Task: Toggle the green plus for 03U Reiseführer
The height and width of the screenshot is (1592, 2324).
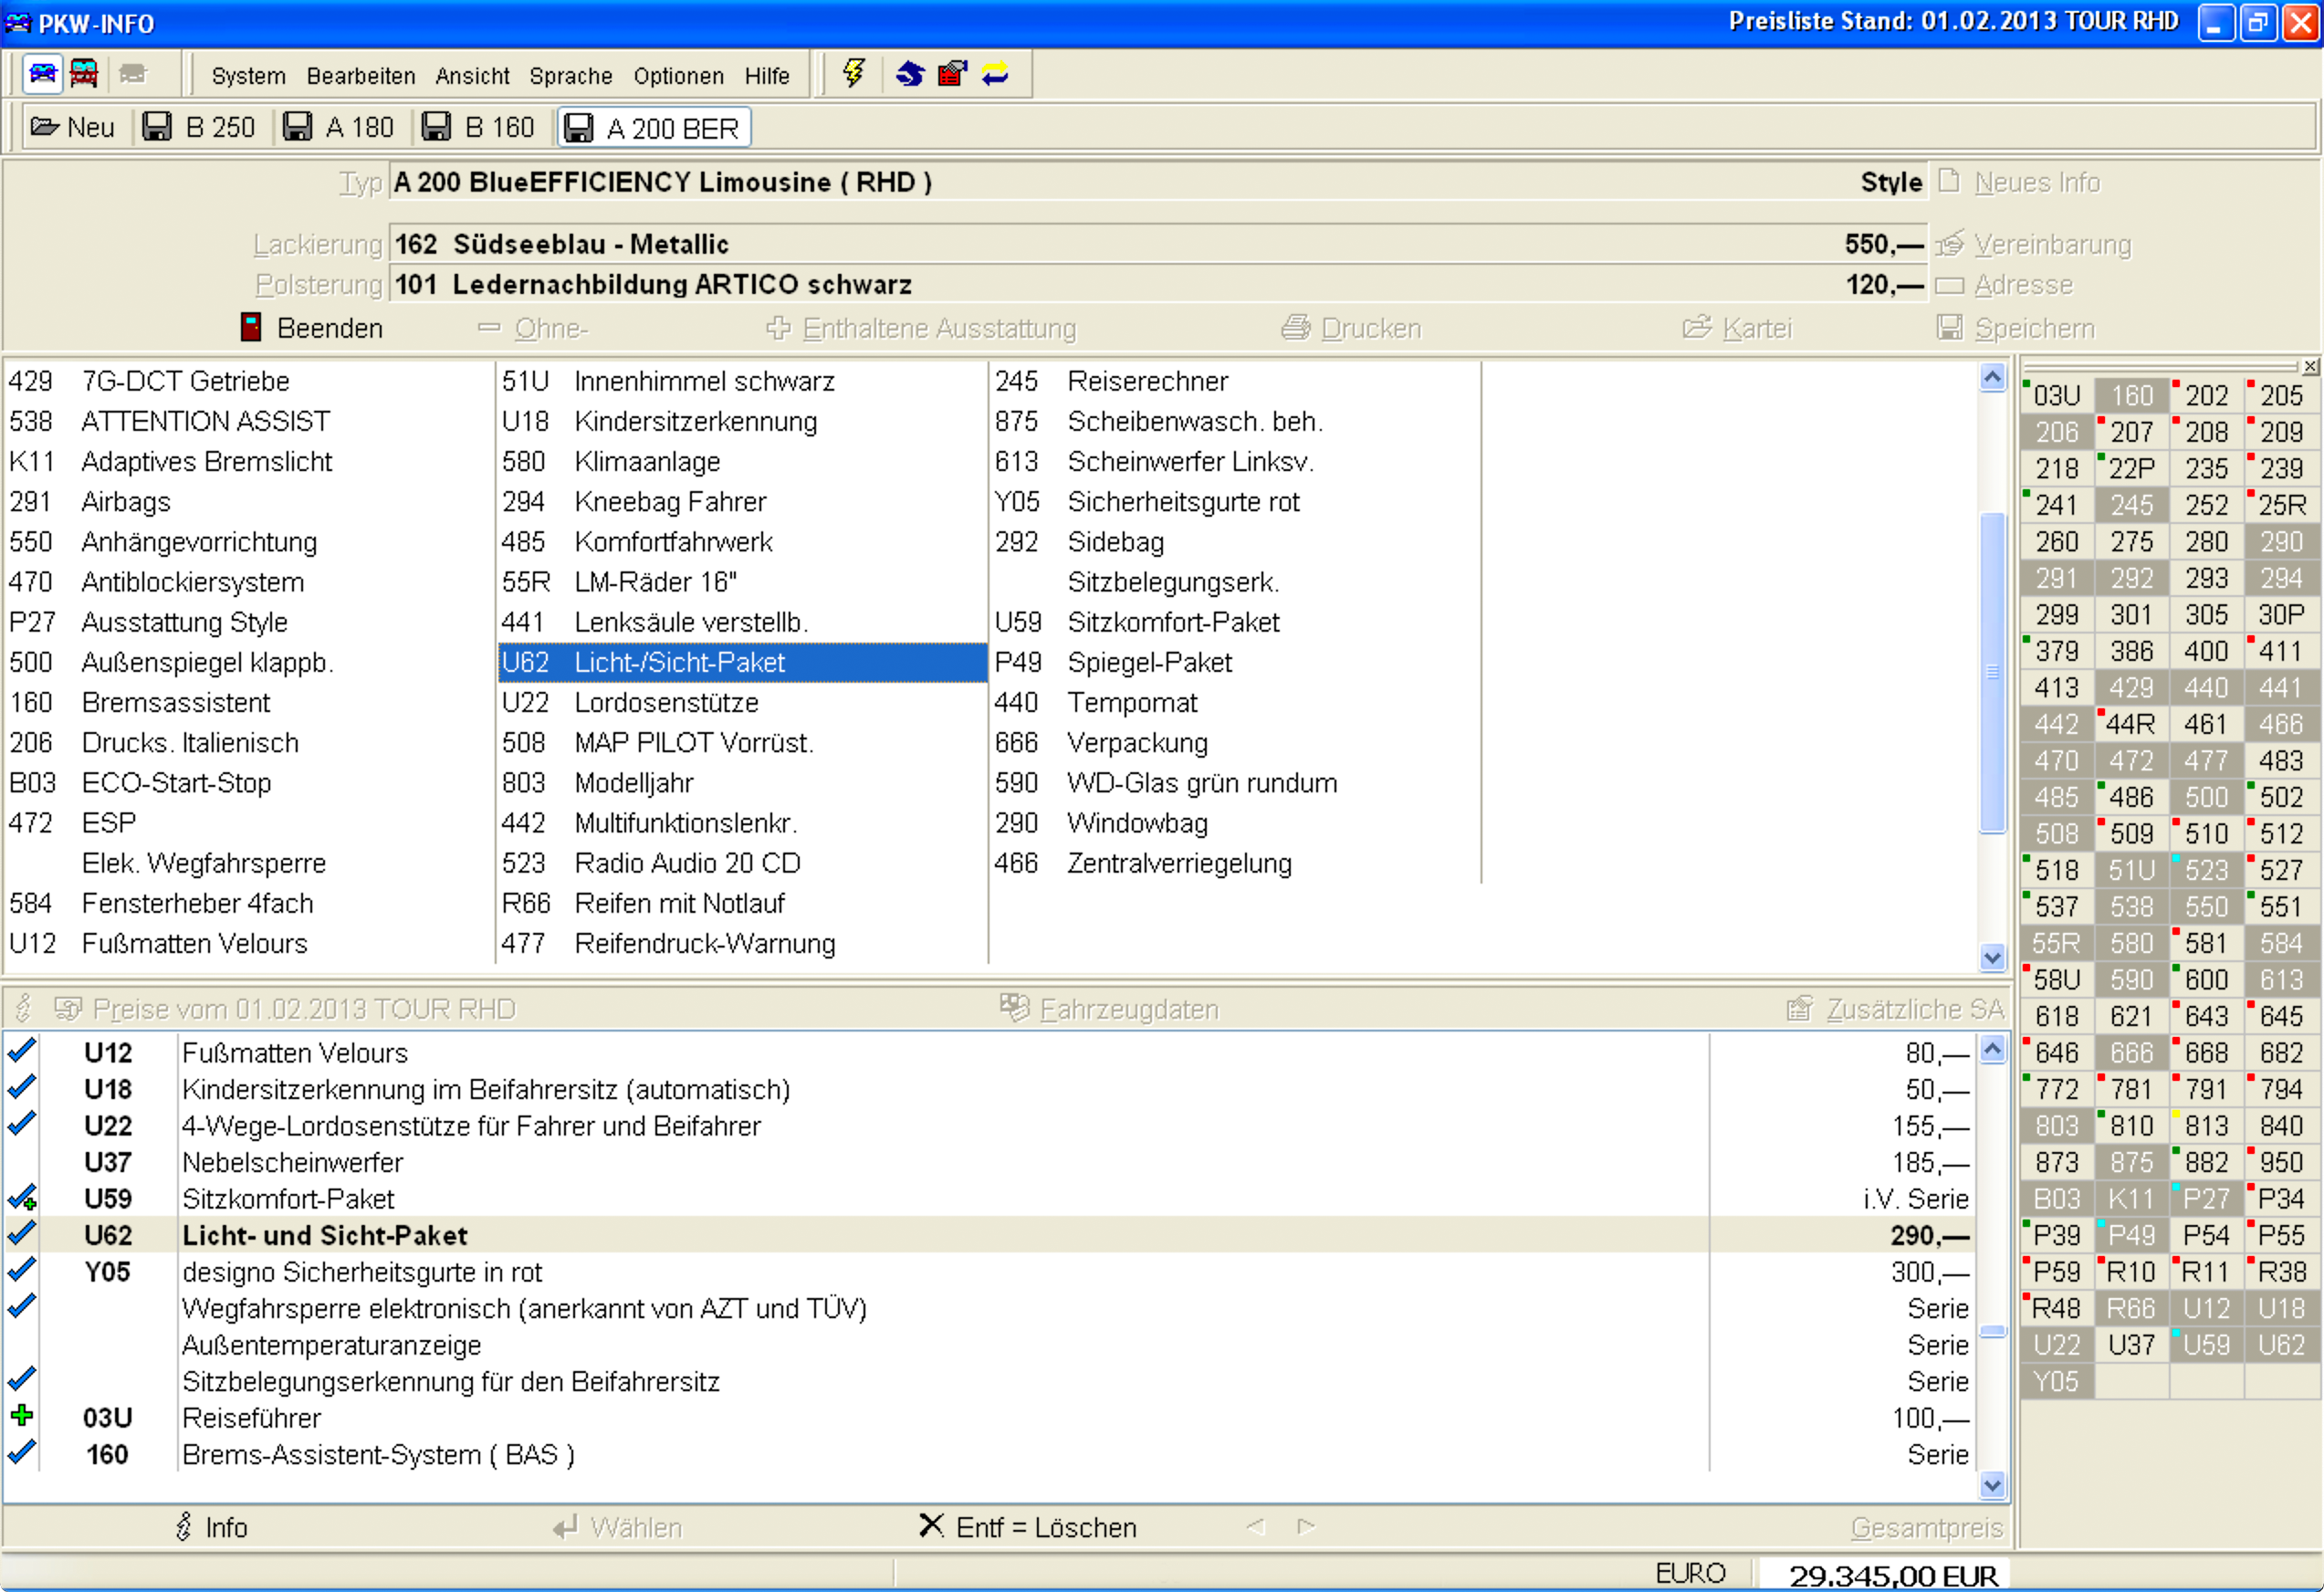Action: pyautogui.click(x=21, y=1417)
